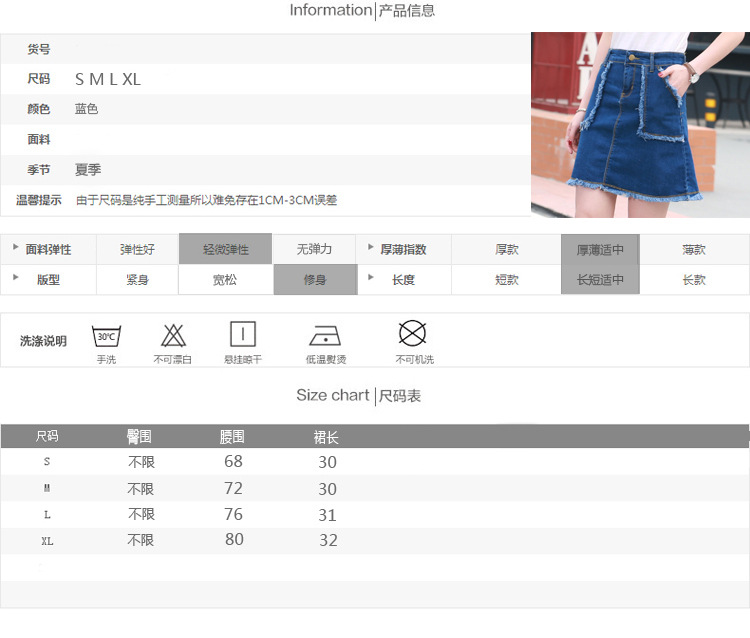Select the 无弹力 elasticity cell
The height and width of the screenshot is (638, 750).
tap(314, 249)
